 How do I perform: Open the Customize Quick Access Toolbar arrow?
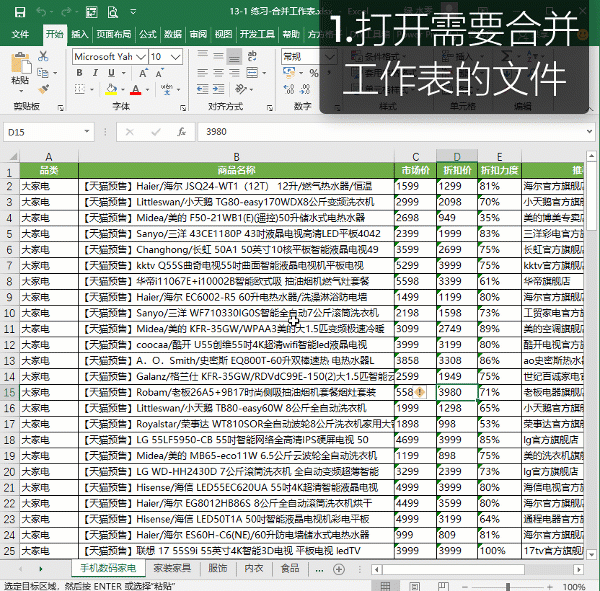click(x=133, y=12)
